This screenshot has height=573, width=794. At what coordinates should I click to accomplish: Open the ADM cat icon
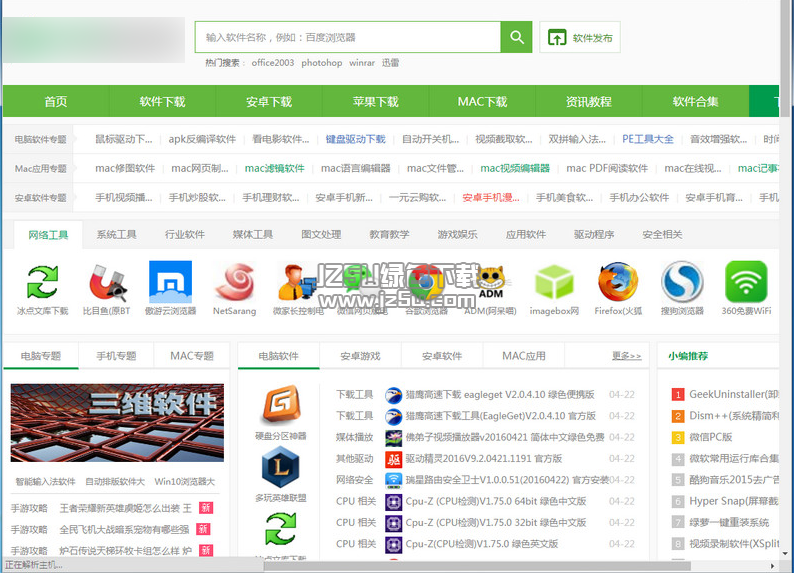point(490,282)
